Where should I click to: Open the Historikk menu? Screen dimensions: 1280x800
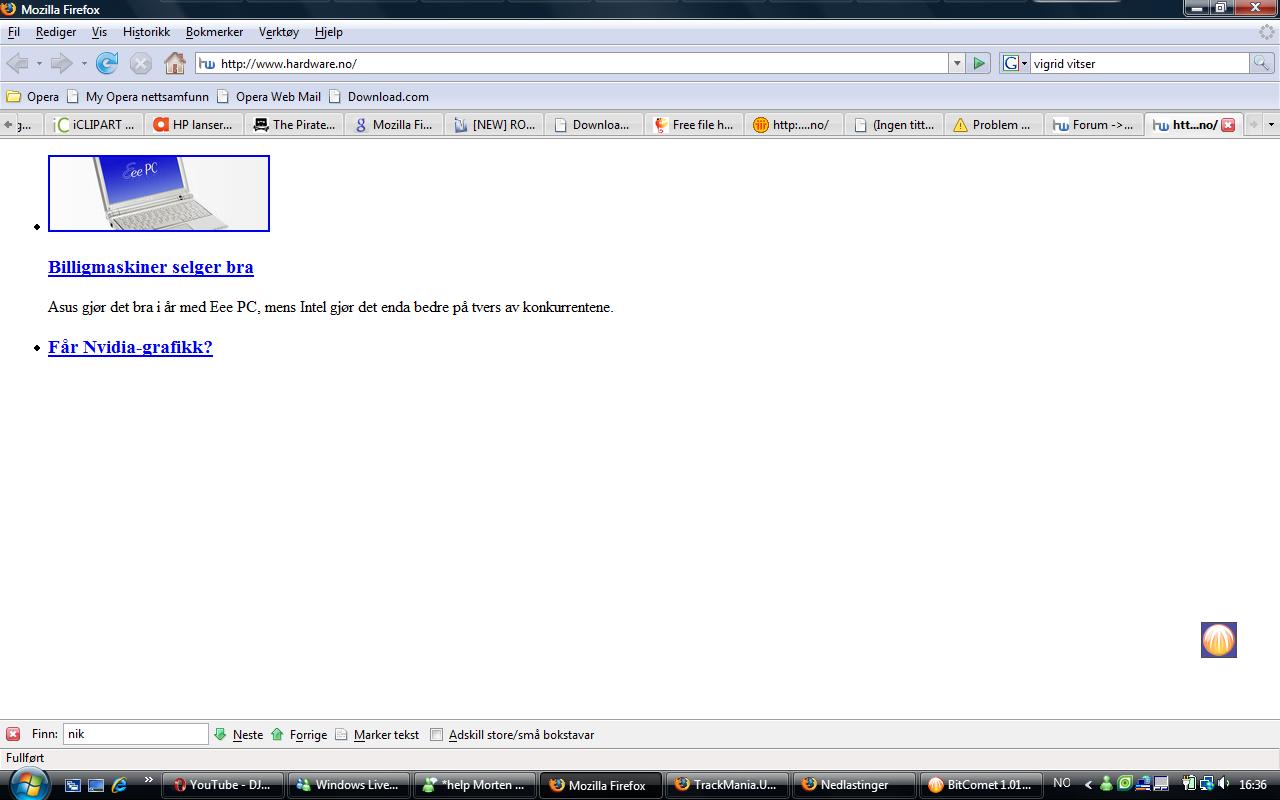point(147,32)
